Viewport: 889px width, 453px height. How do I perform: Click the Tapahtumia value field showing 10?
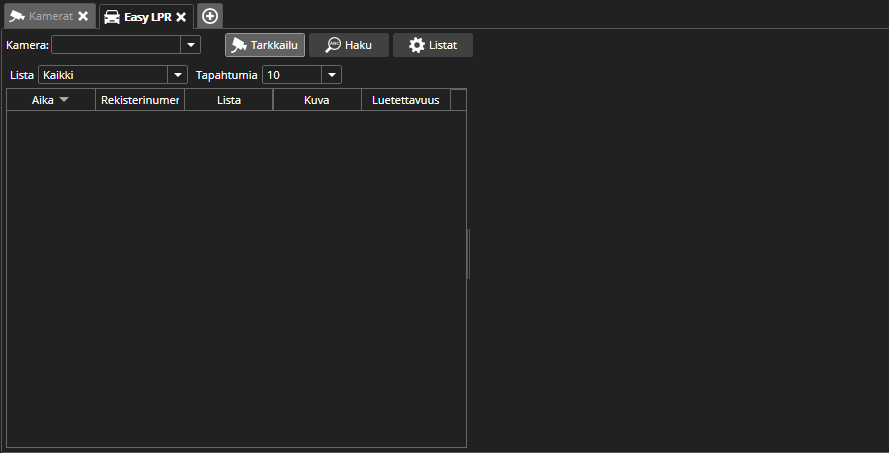[x=291, y=75]
